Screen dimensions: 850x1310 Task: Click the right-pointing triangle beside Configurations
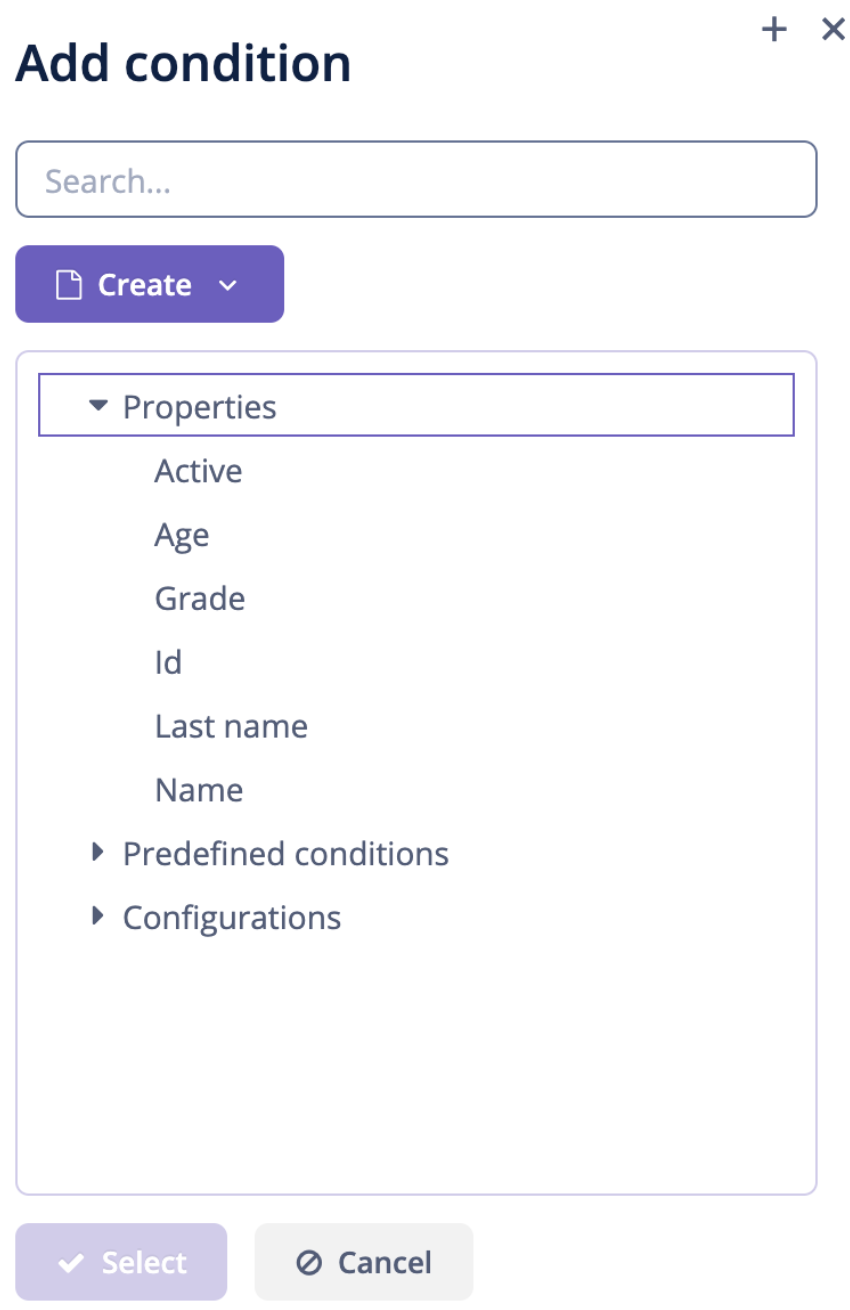(98, 916)
